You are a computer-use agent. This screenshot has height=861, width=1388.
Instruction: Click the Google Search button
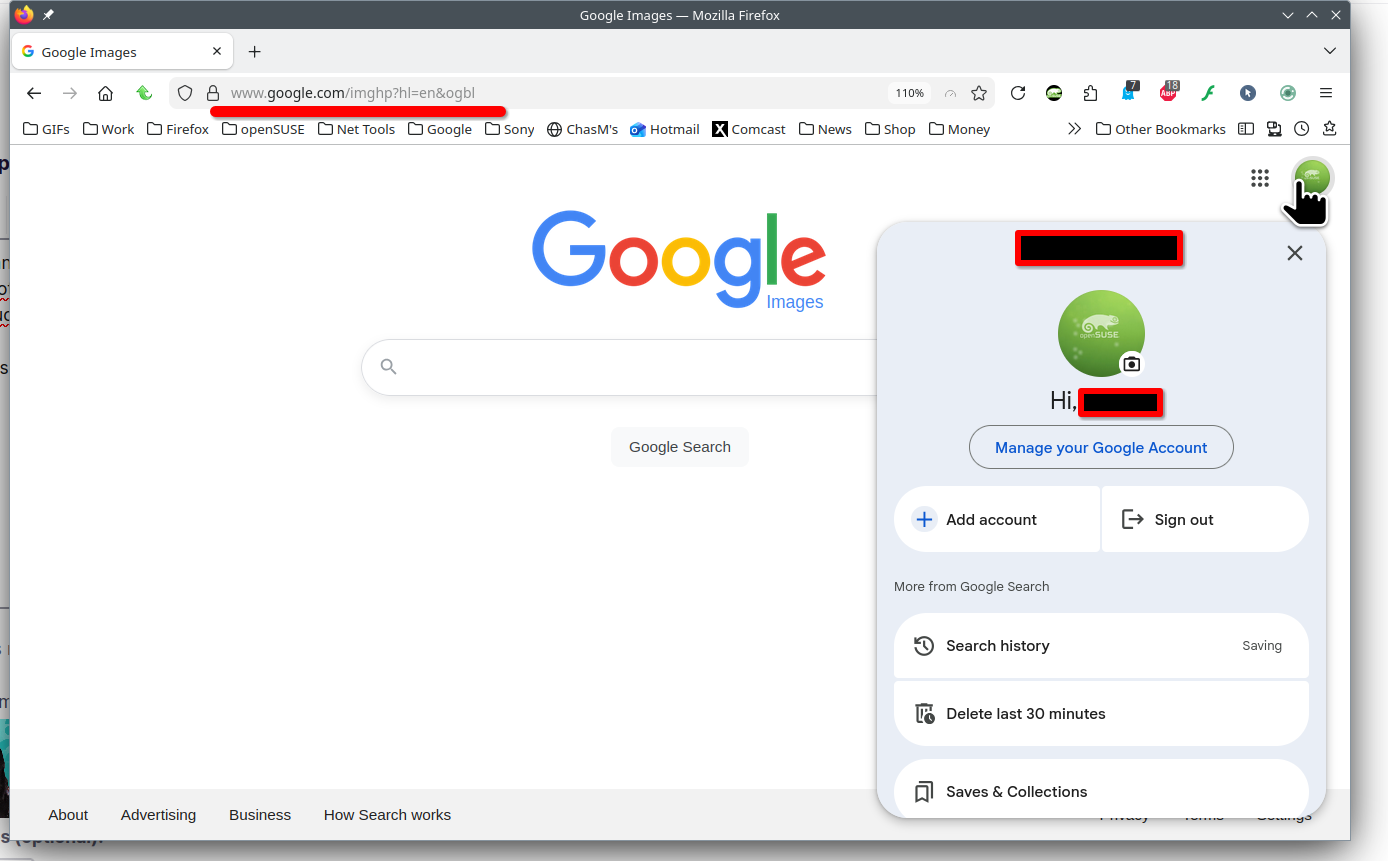(680, 447)
